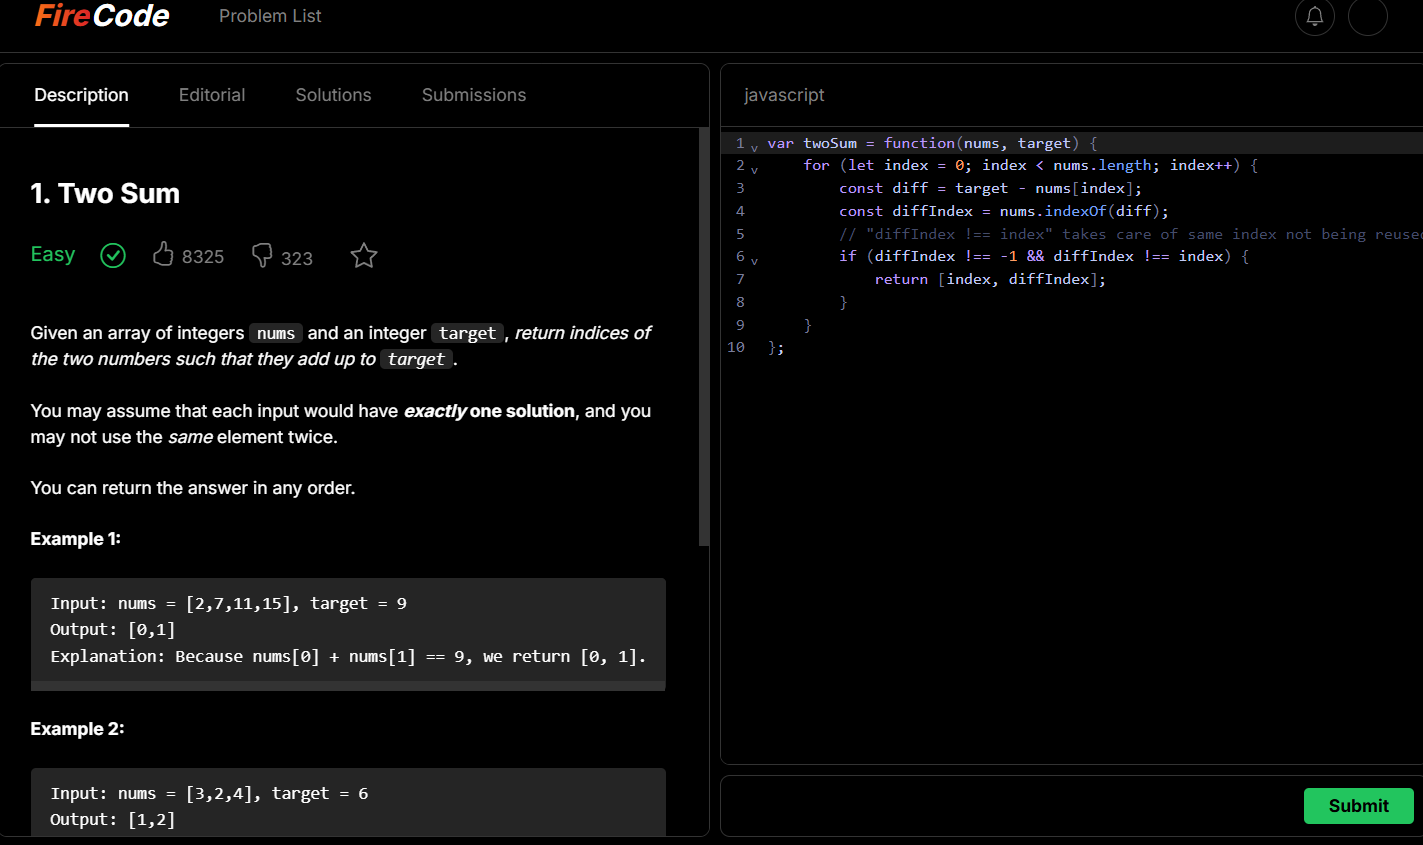1423x845 pixels.
Task: Collapse the for loop fold on line 2
Action: 753,169
